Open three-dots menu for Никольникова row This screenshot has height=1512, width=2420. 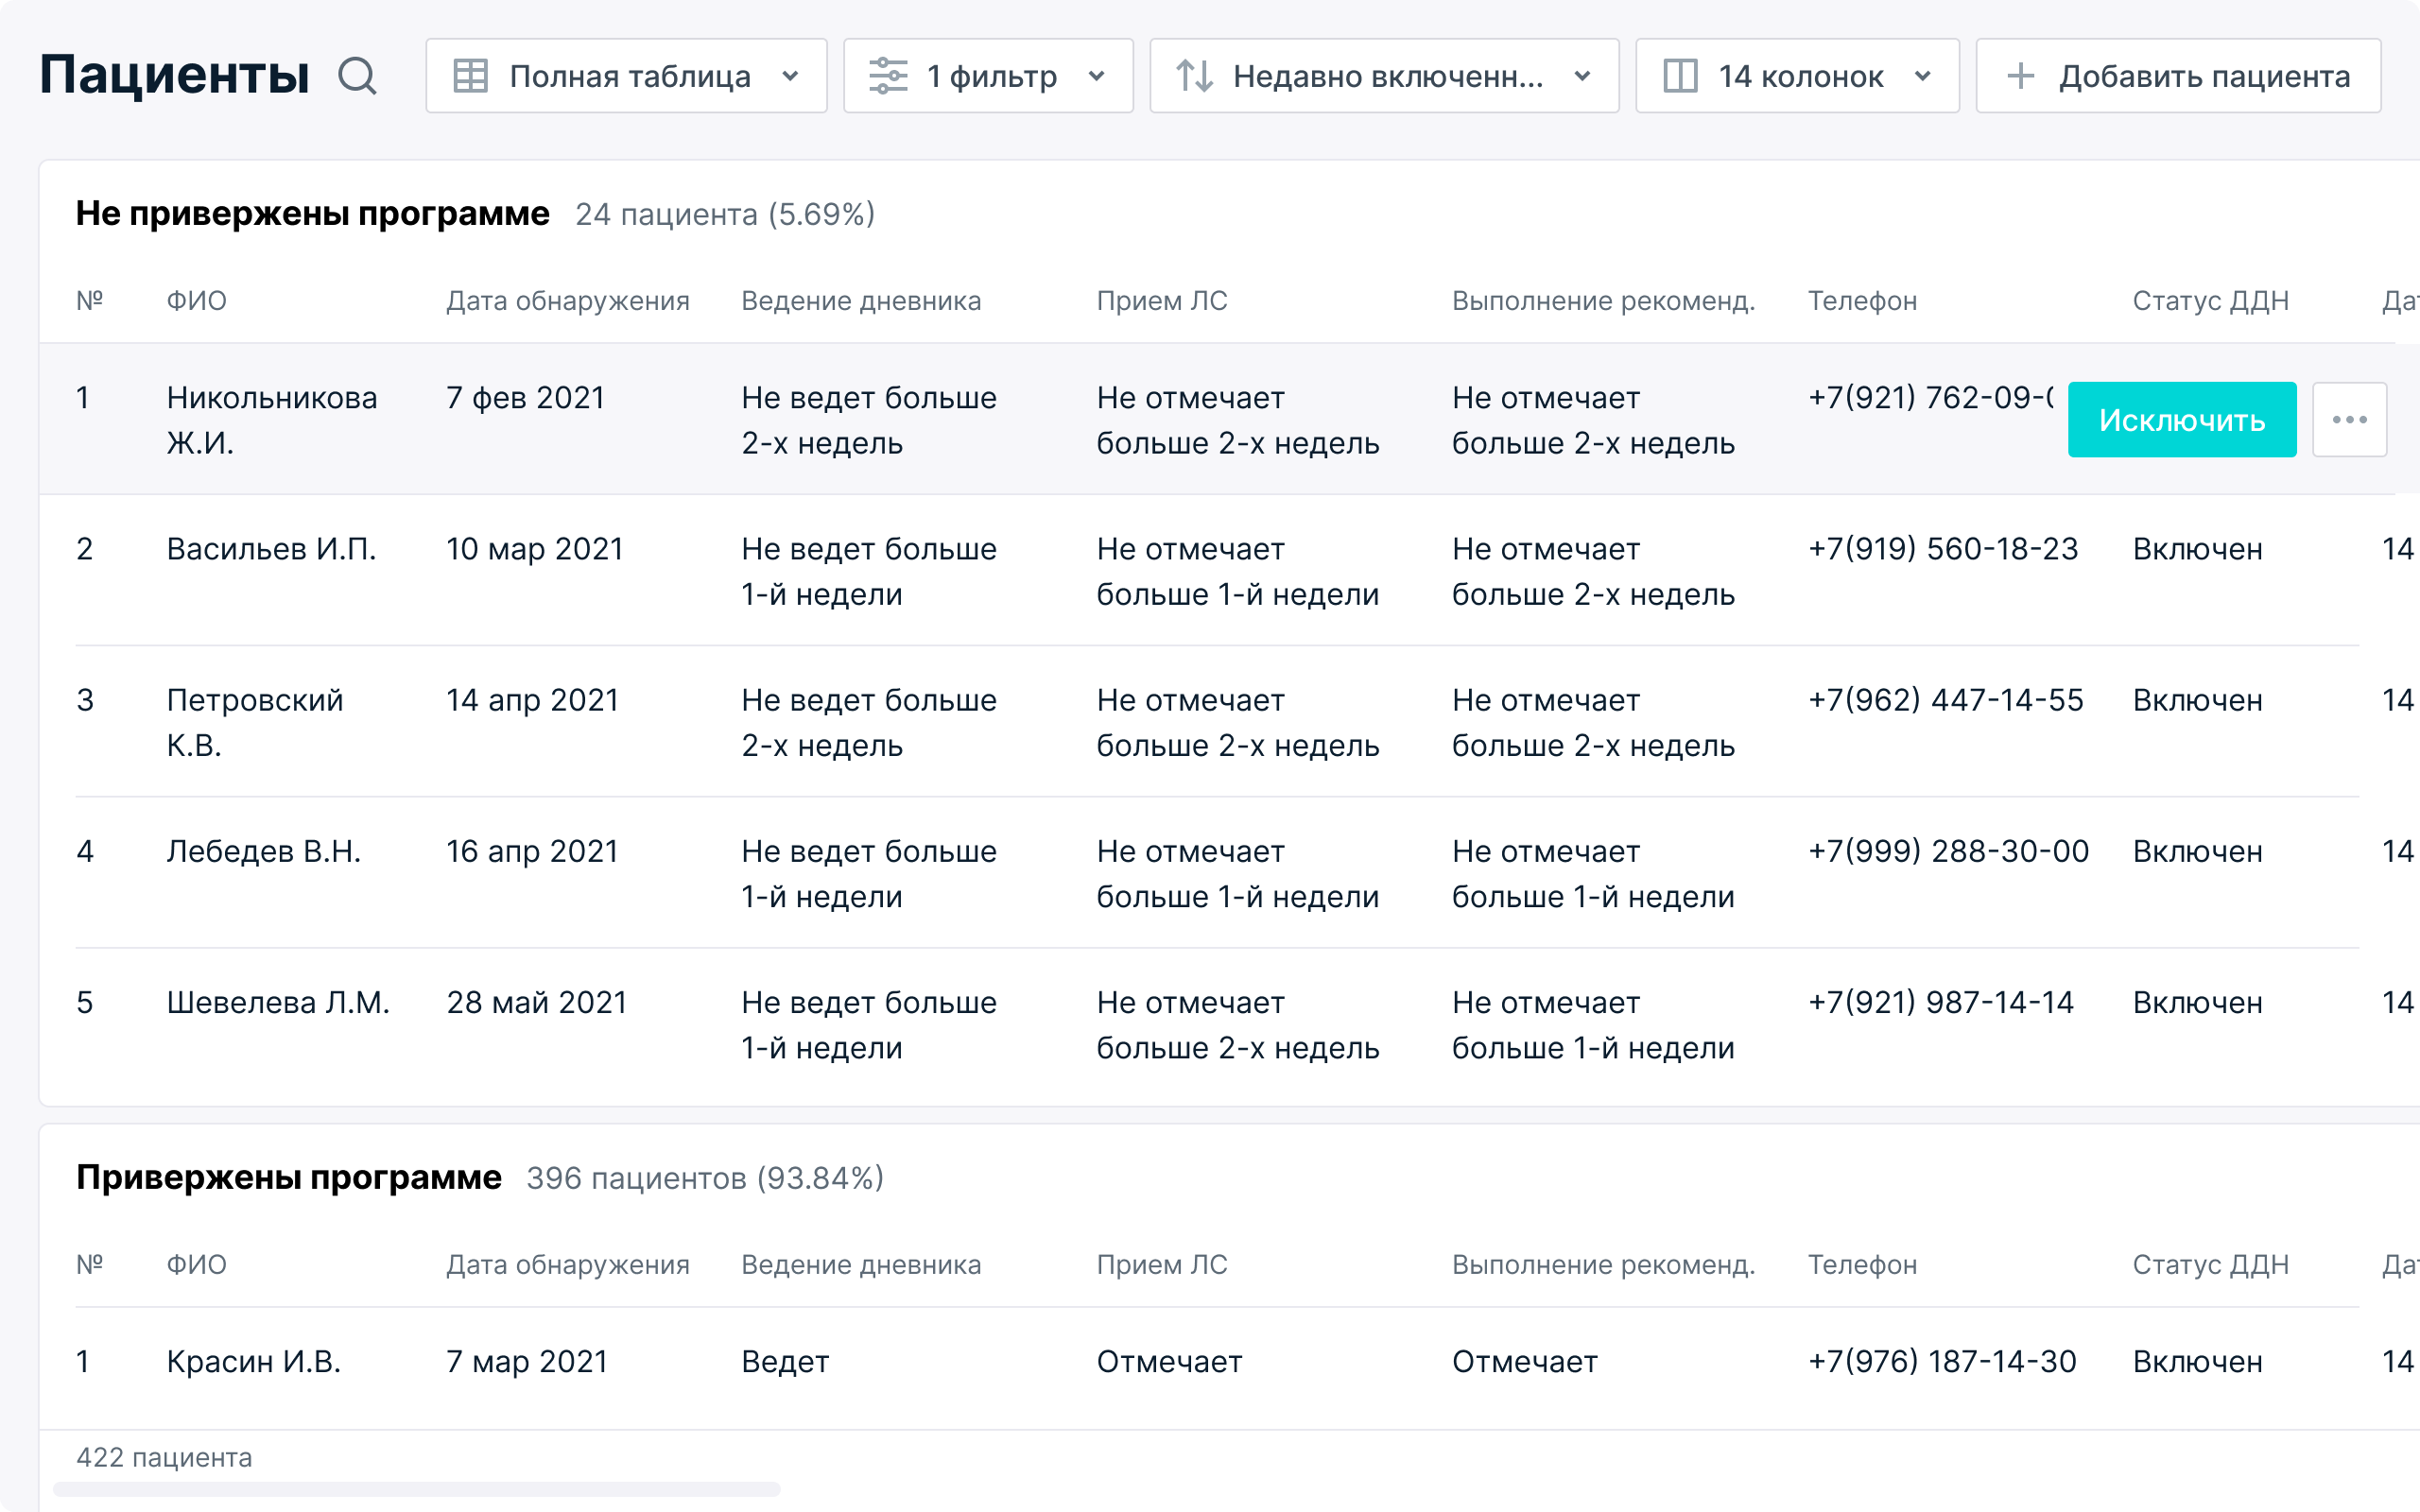(x=2349, y=420)
